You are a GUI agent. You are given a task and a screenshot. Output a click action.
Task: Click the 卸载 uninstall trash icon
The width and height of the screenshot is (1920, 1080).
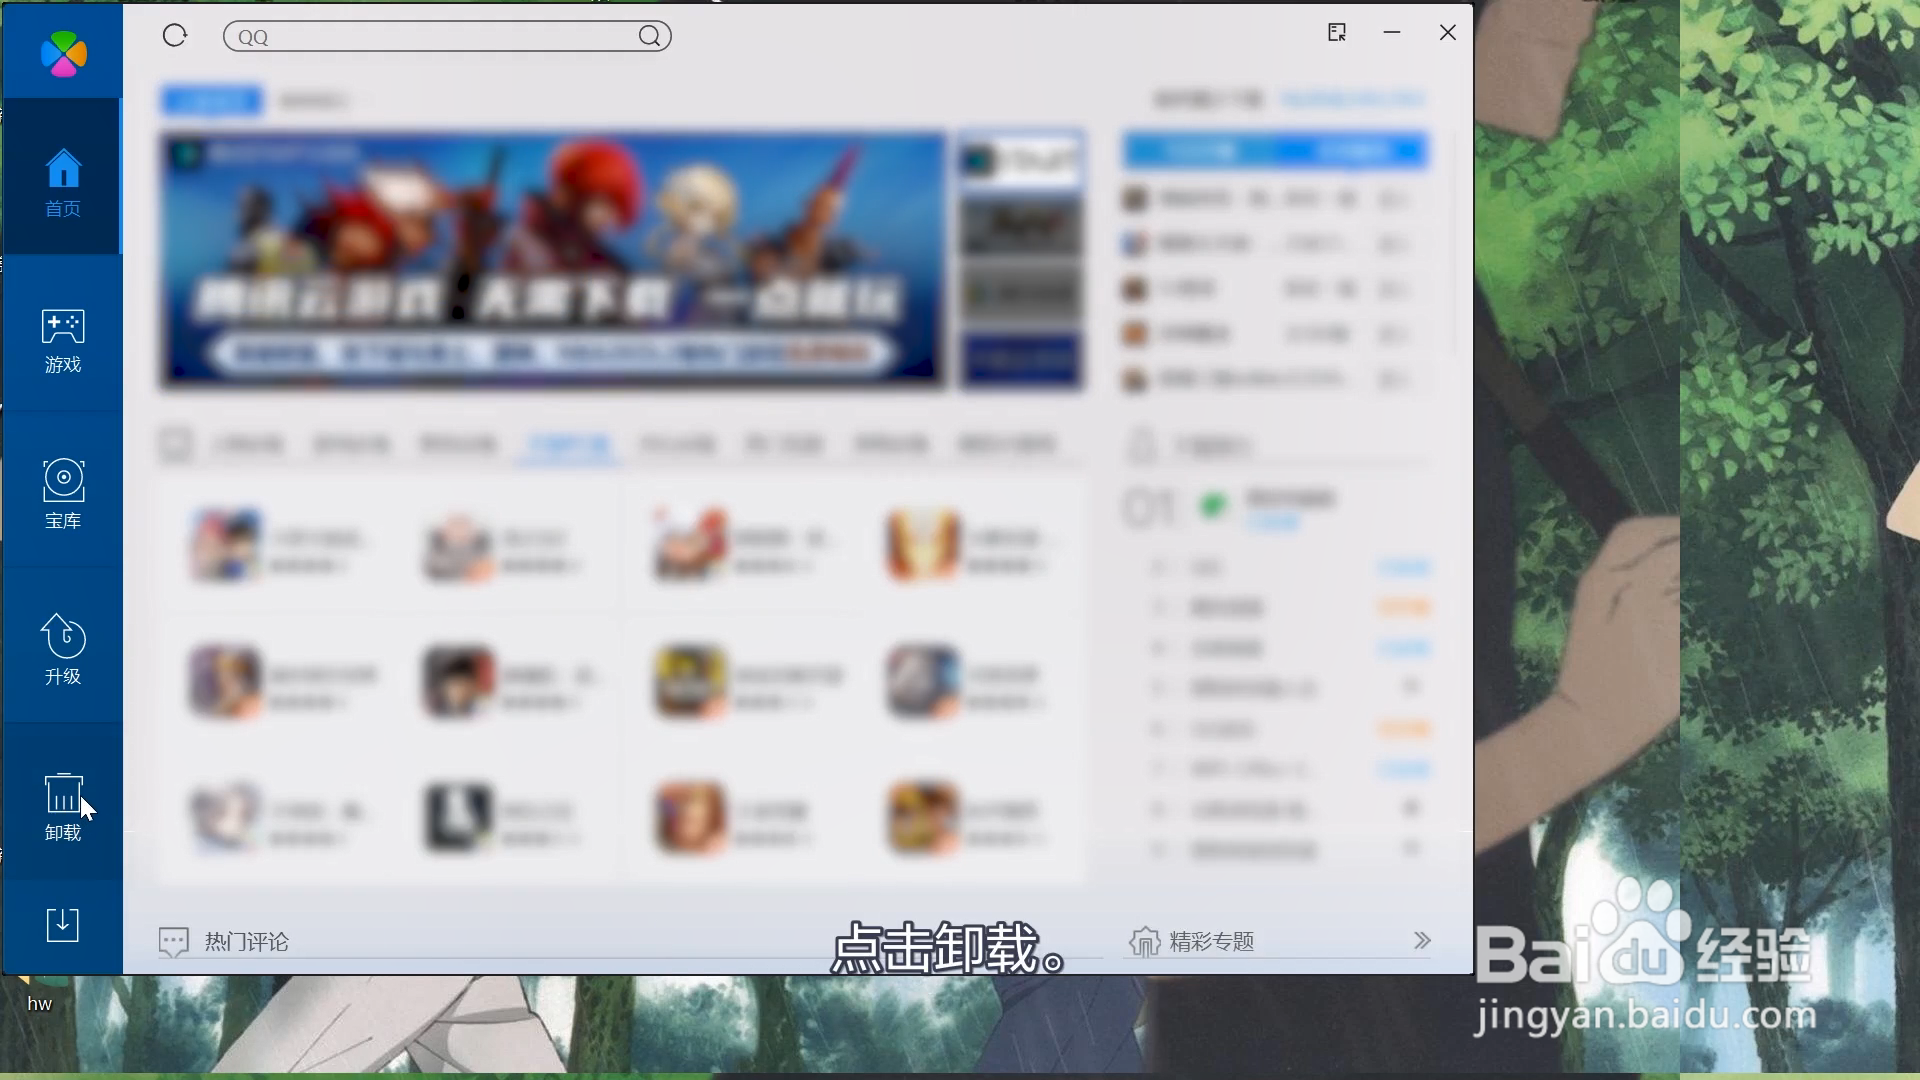point(63,795)
